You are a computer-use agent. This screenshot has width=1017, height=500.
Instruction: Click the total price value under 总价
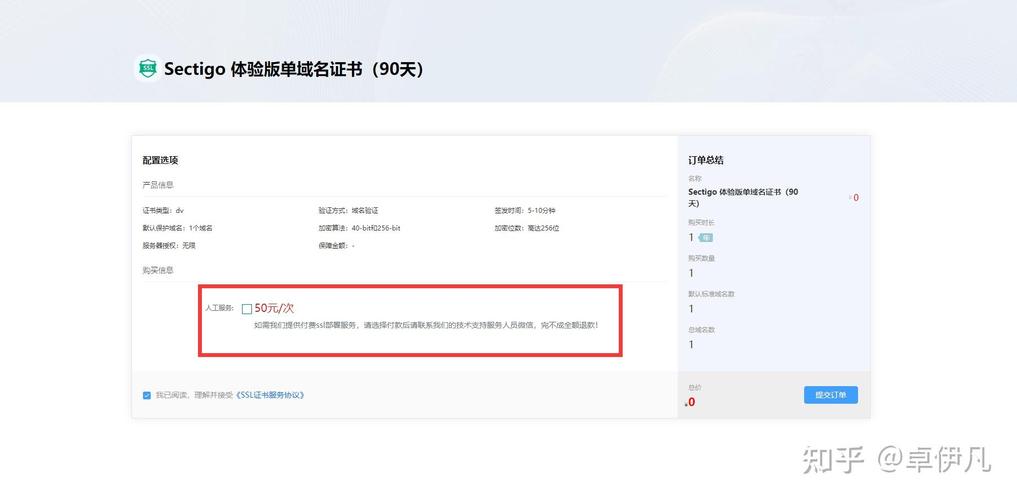(x=691, y=402)
